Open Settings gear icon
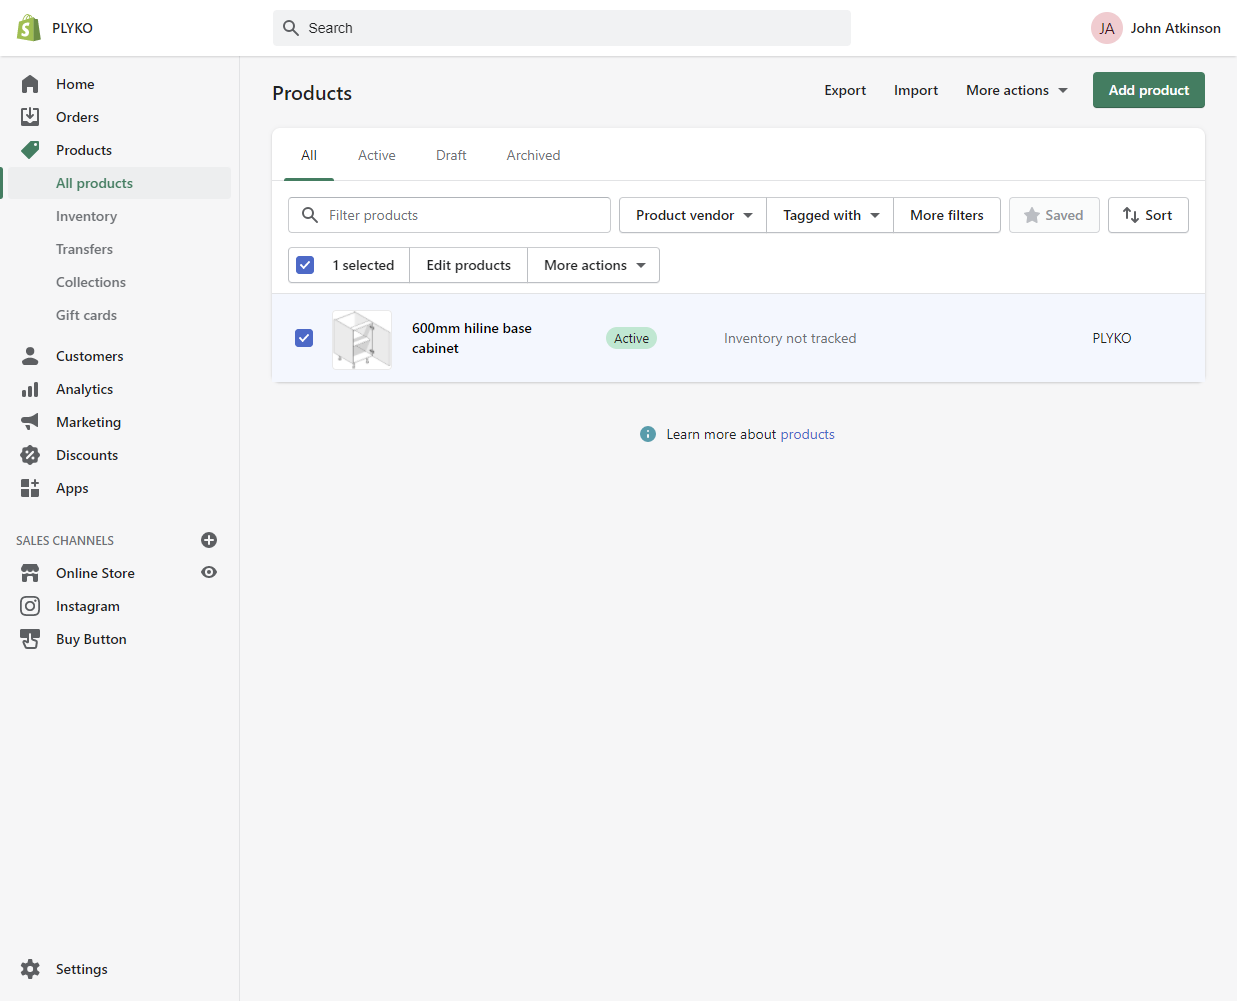This screenshot has height=1001, width=1237. click(x=30, y=969)
